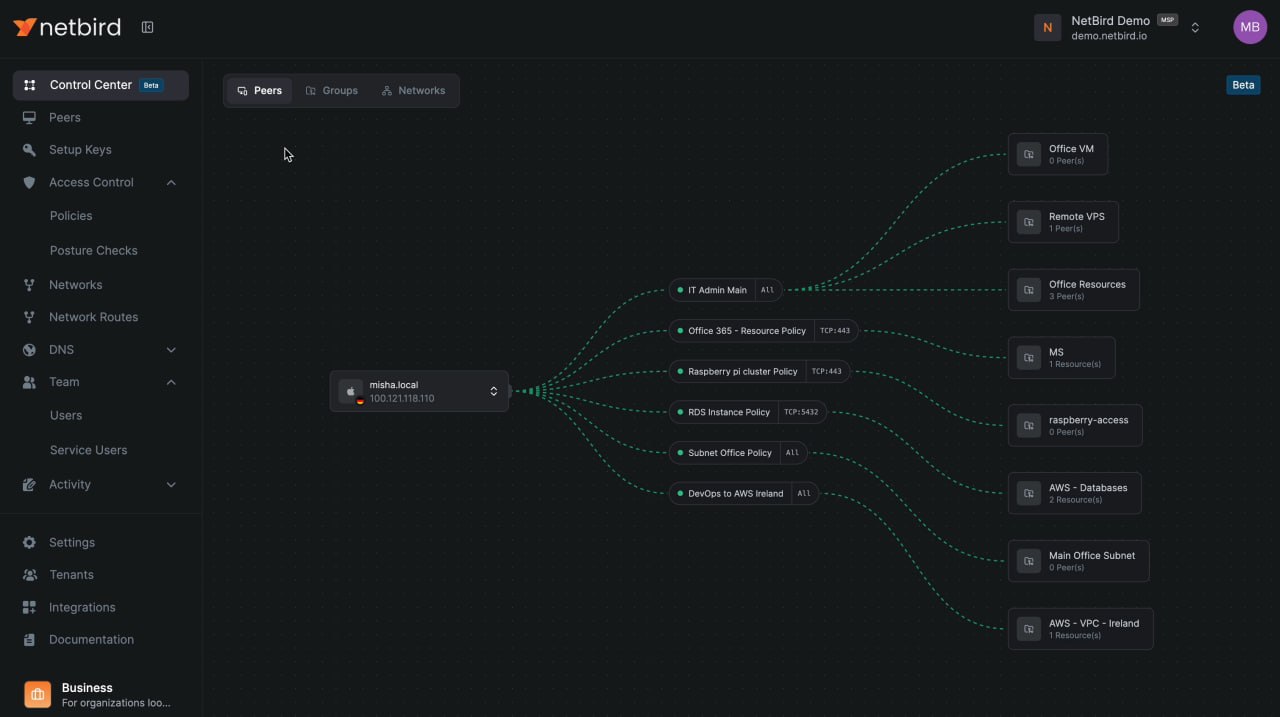Screen dimensions: 1280x717
Task: Click the Tenants icon in the sidebar
Action: coord(29,575)
